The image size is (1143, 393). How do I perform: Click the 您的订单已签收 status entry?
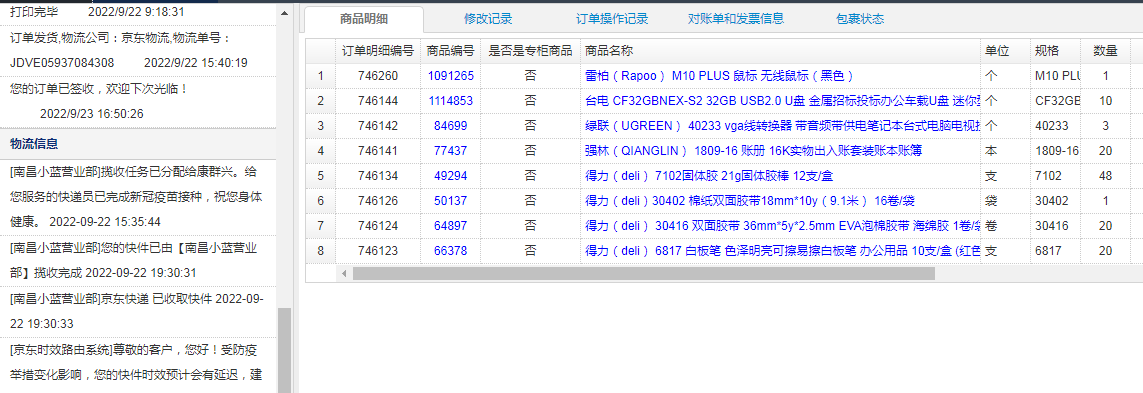139,101
